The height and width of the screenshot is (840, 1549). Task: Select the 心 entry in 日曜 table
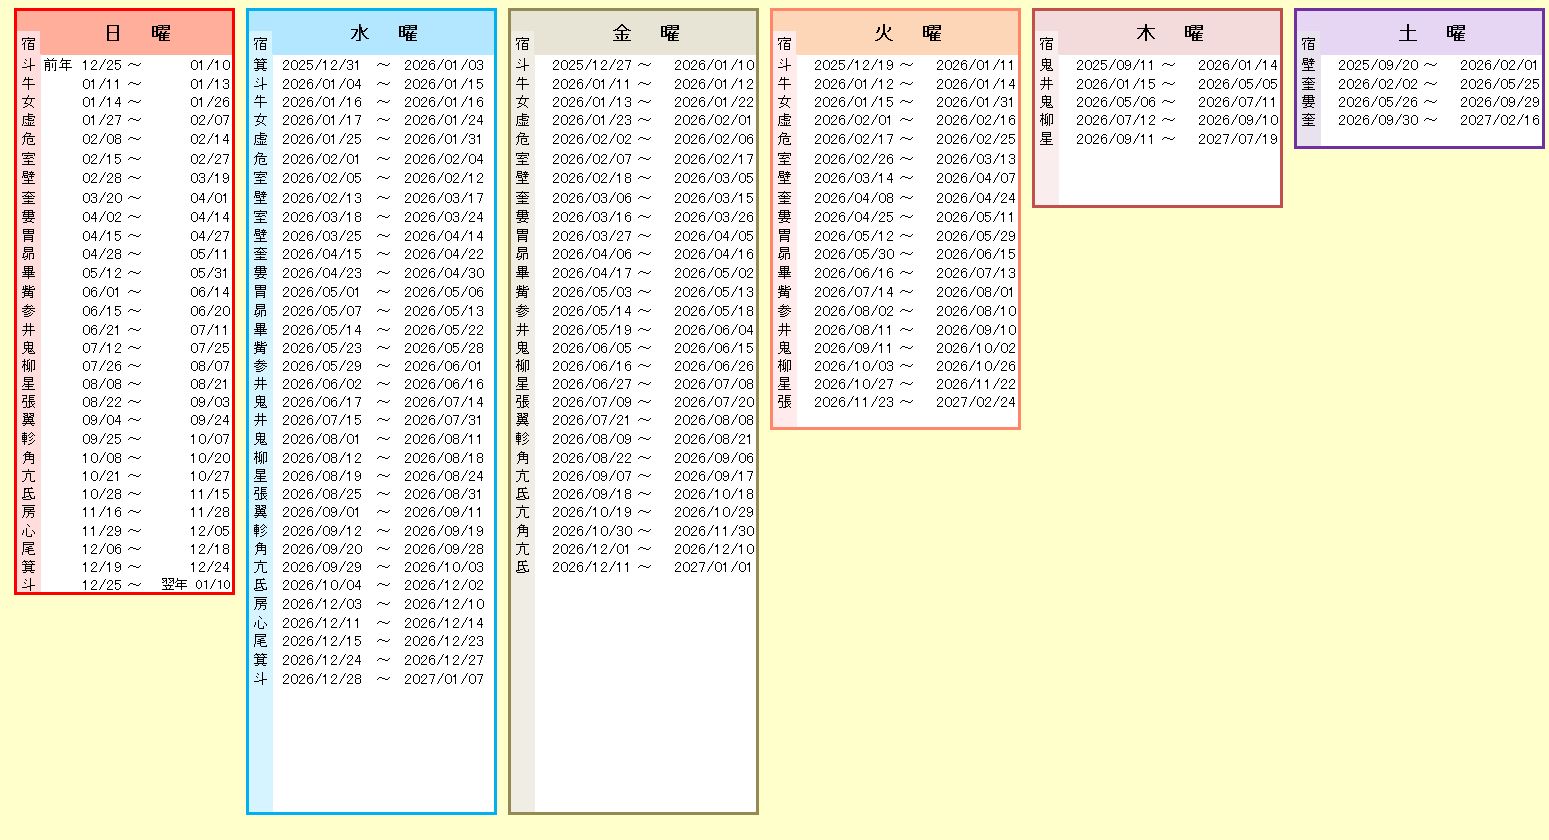coord(29,531)
